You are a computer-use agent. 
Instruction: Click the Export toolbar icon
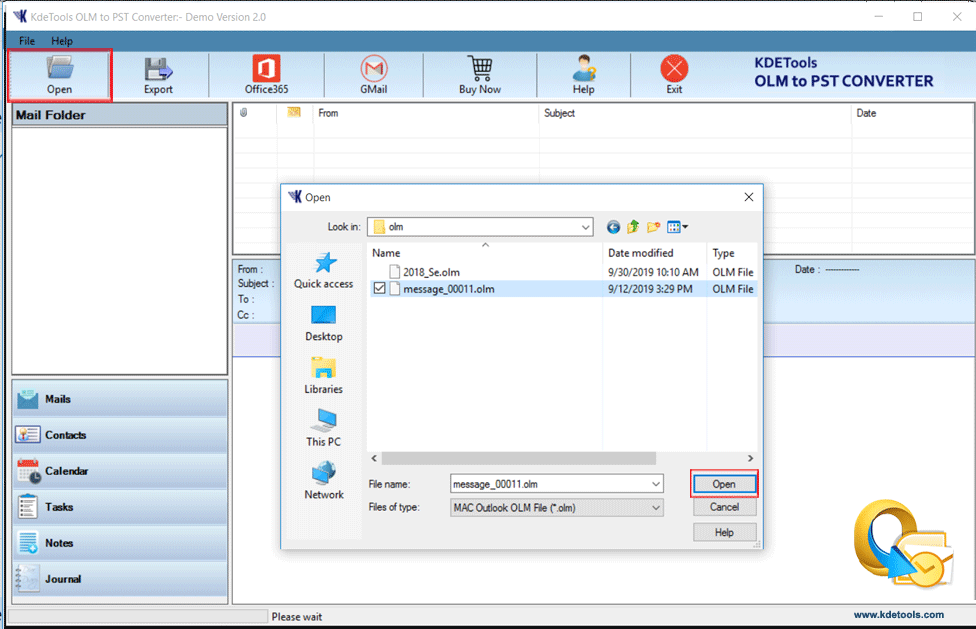tap(158, 75)
